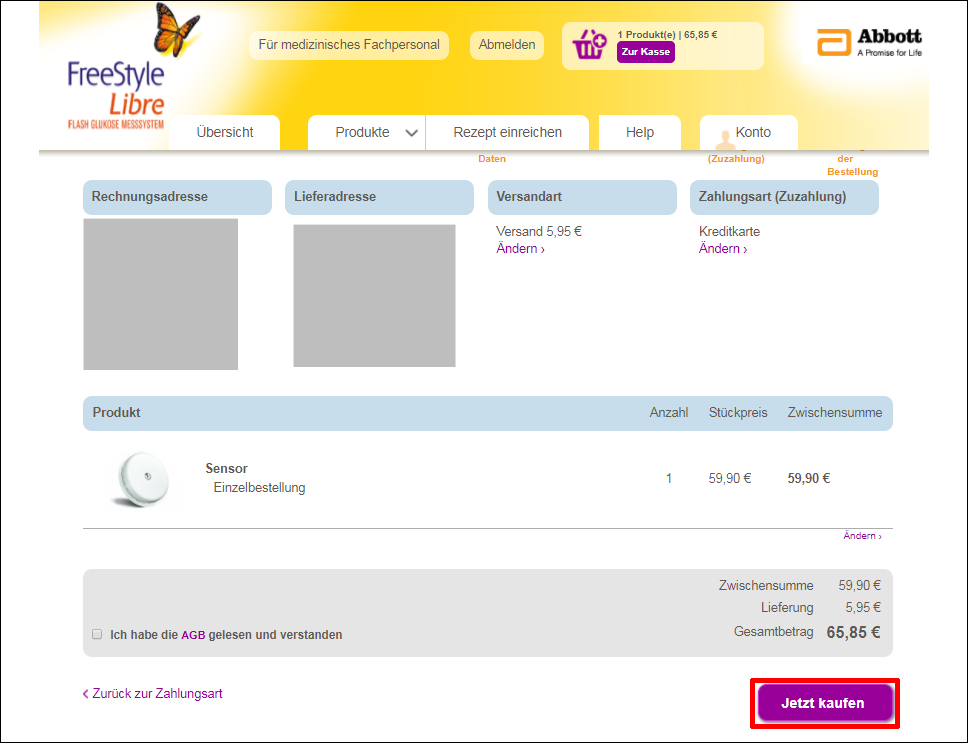Click the Zwischensumme column header

(835, 413)
